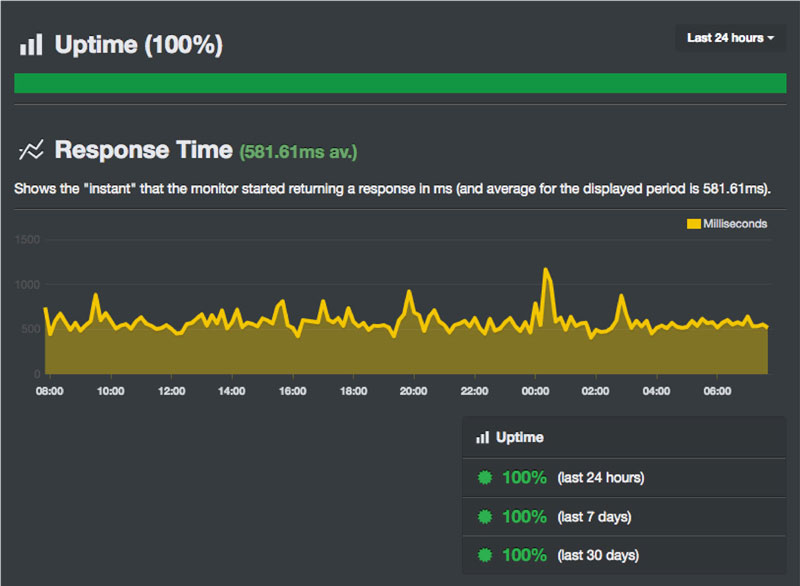Click the 1500 label on the vertical axis
This screenshot has width=800, height=586.
click(28, 240)
